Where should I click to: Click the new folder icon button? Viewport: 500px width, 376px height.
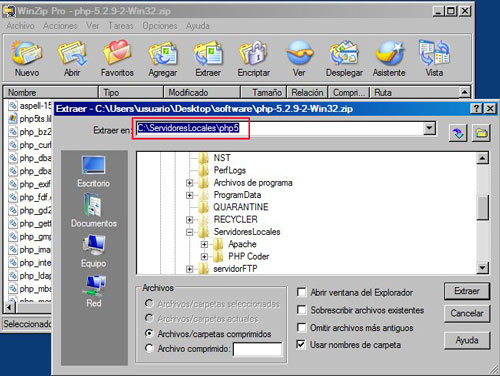click(481, 133)
